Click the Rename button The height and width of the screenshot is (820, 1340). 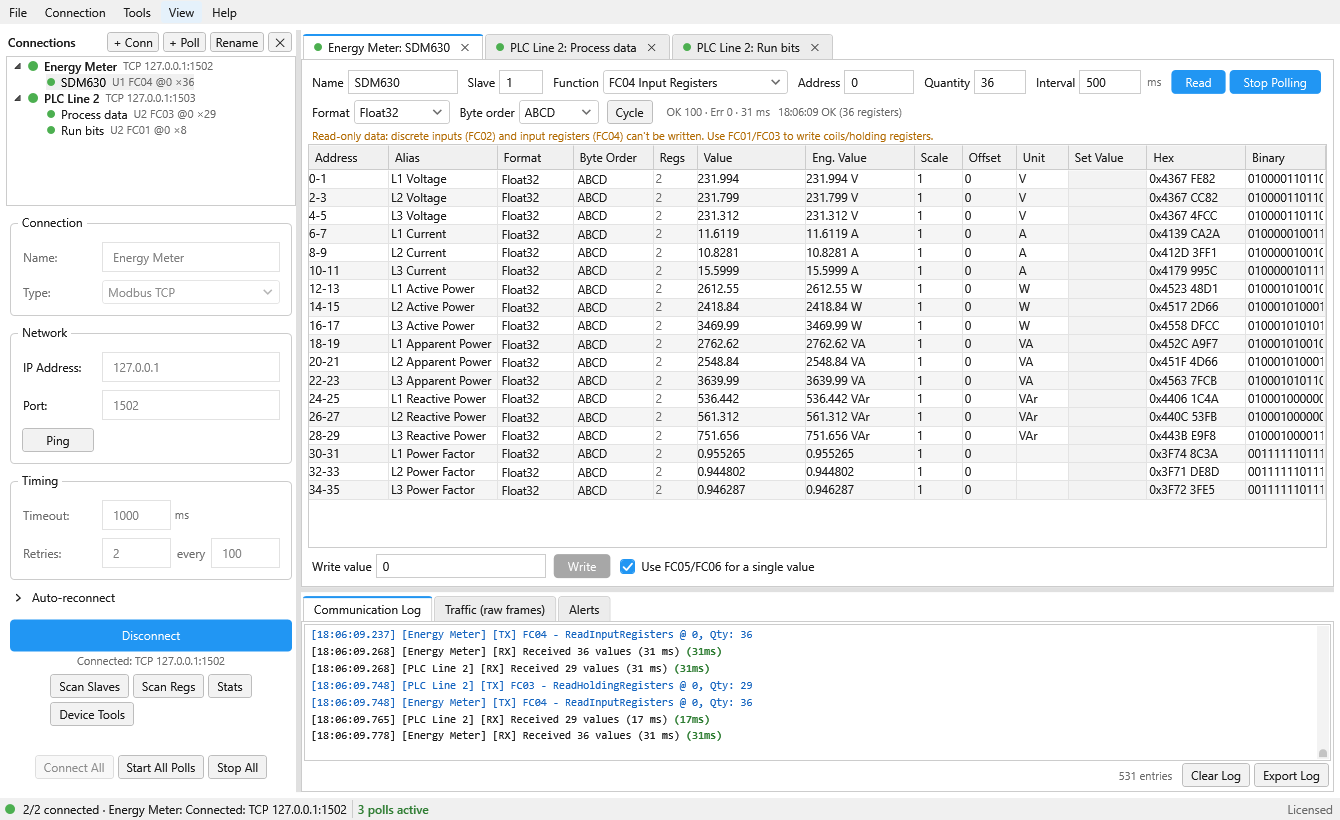(x=237, y=43)
